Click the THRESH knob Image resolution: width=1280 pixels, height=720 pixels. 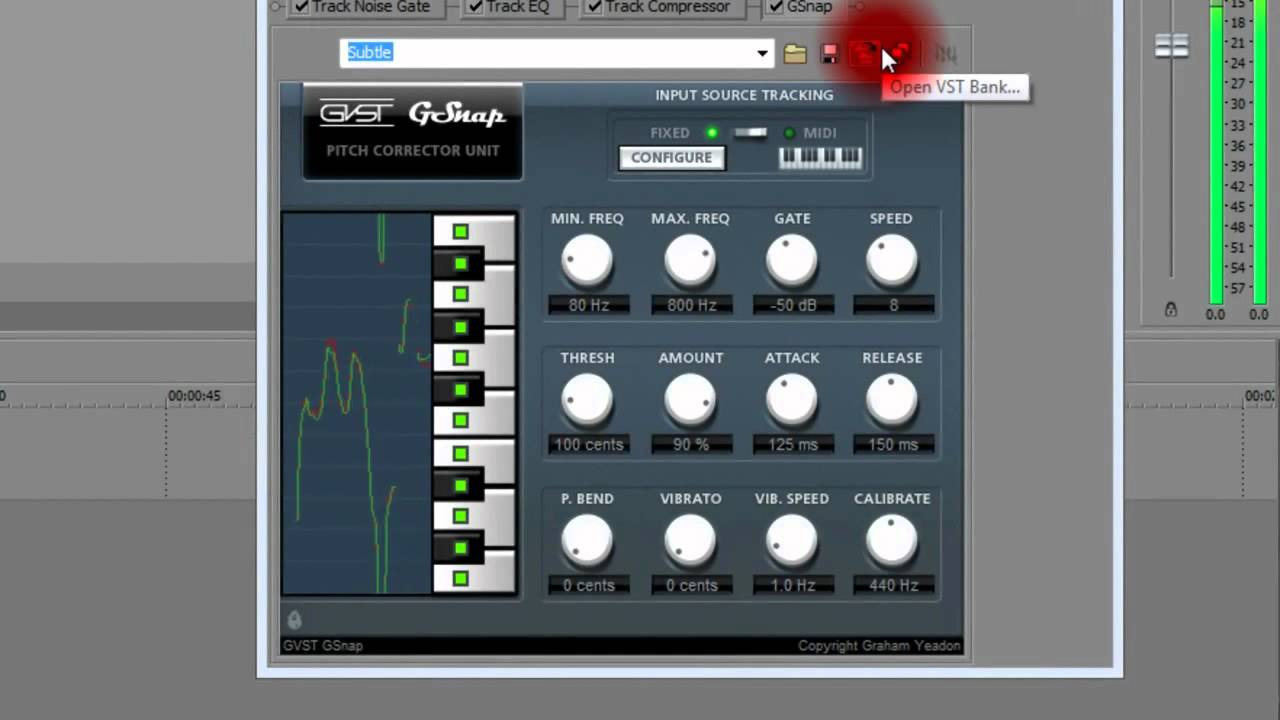pyautogui.click(x=587, y=401)
